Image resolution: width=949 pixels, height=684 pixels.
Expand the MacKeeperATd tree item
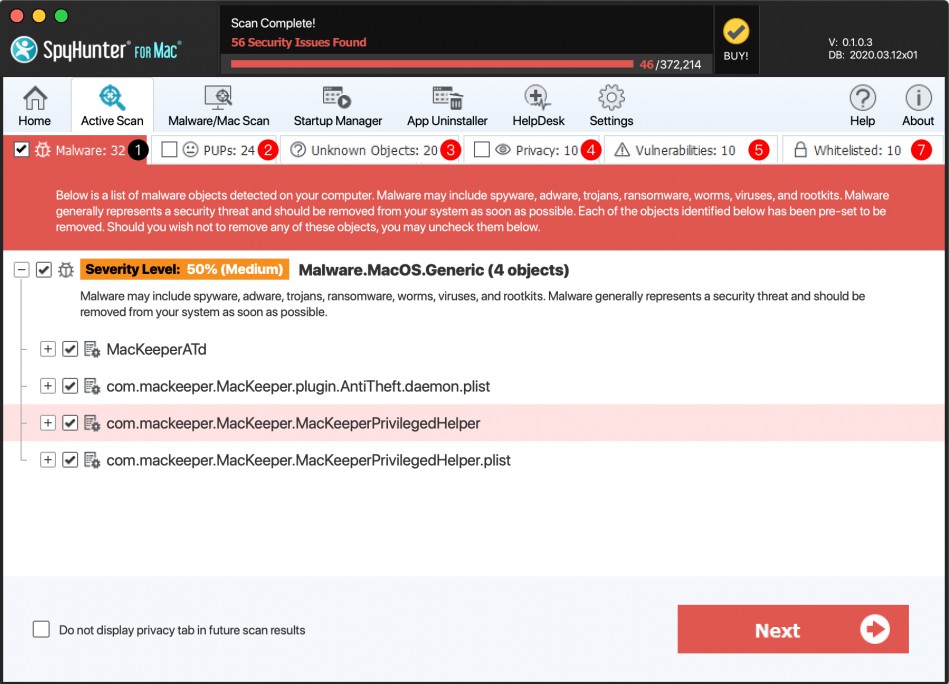pos(47,349)
